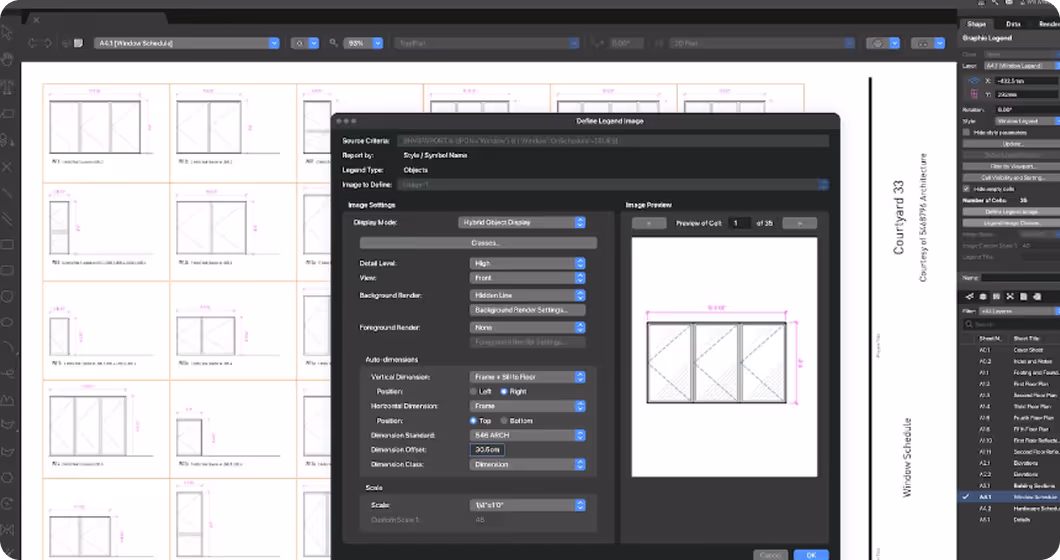Select the Pan hand tool
This screenshot has height=560, width=1060.
coord(7,60)
